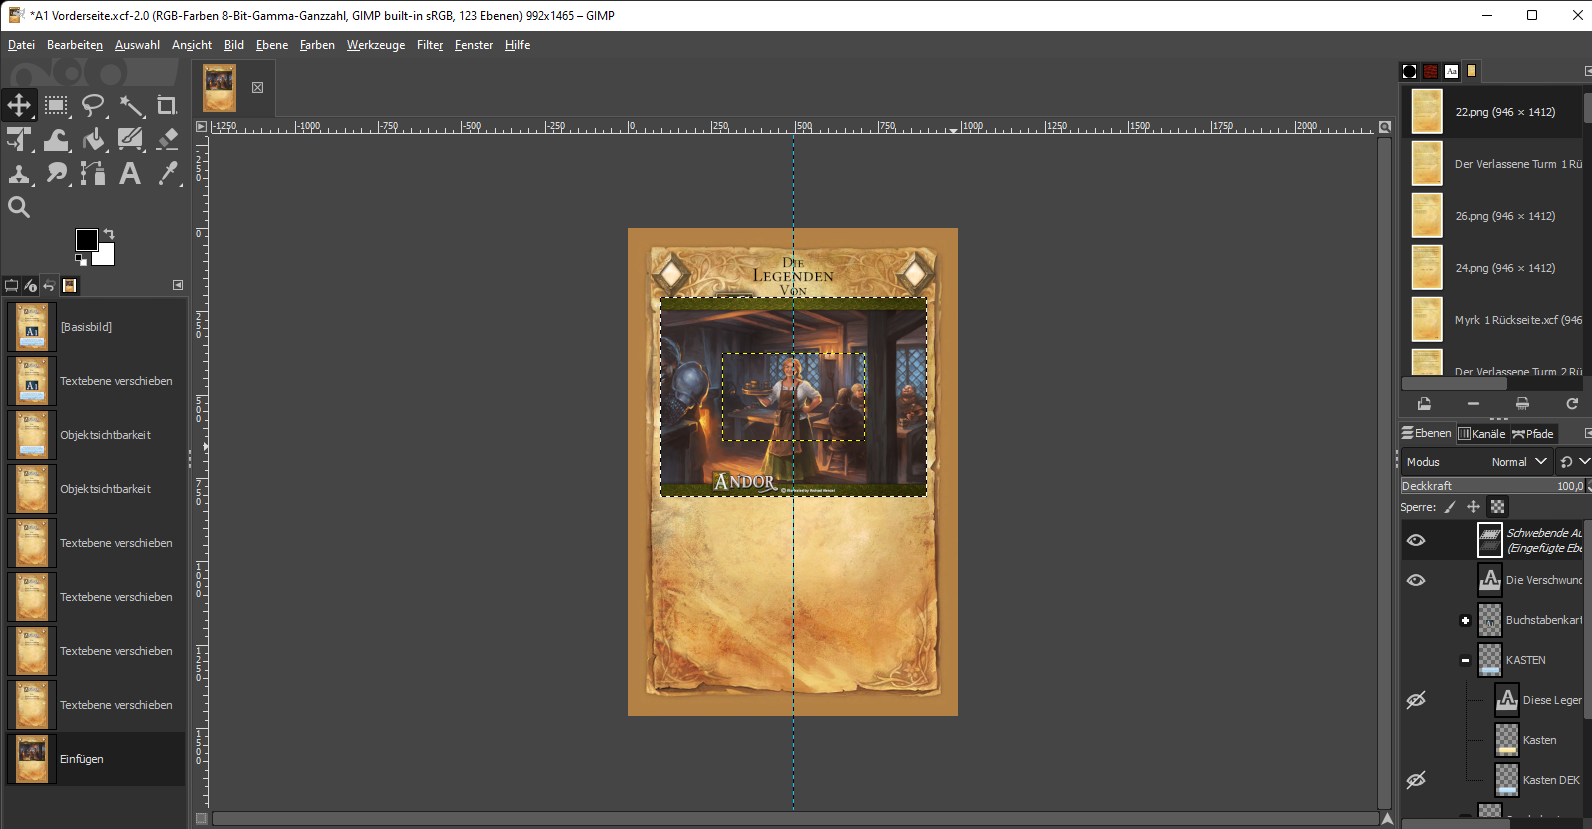The width and height of the screenshot is (1592, 829).
Task: Expand the Buchstabenkarte layer group
Action: (1465, 620)
